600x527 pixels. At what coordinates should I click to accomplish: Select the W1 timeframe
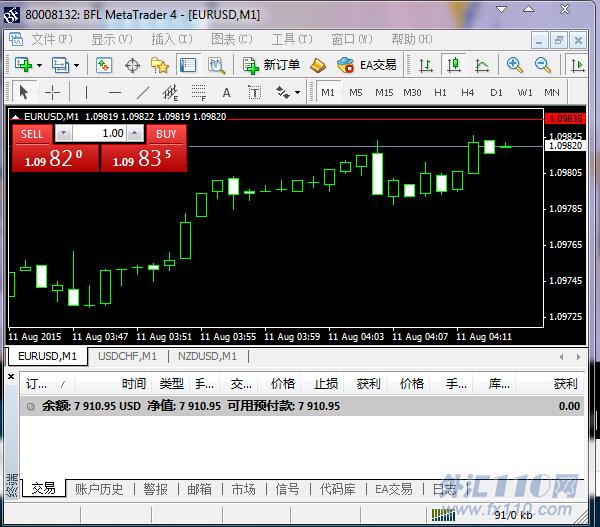click(x=525, y=92)
